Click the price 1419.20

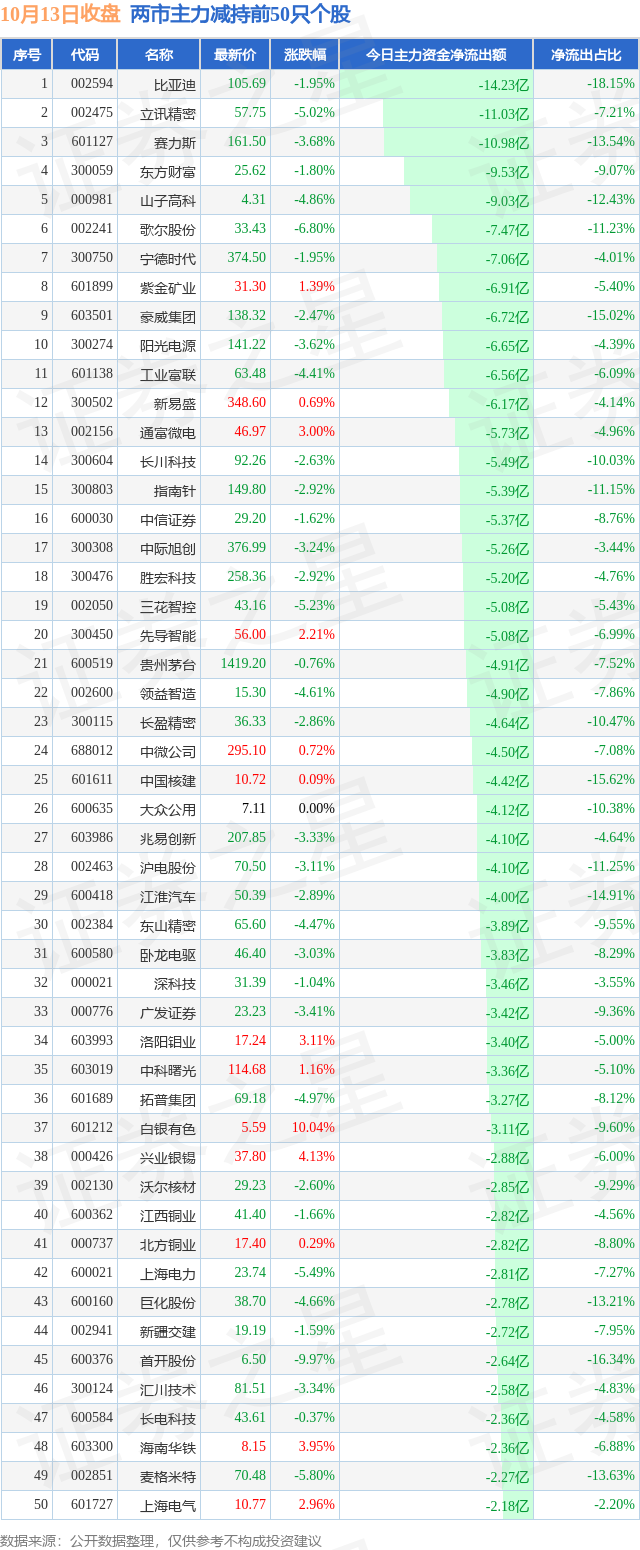pos(244,664)
